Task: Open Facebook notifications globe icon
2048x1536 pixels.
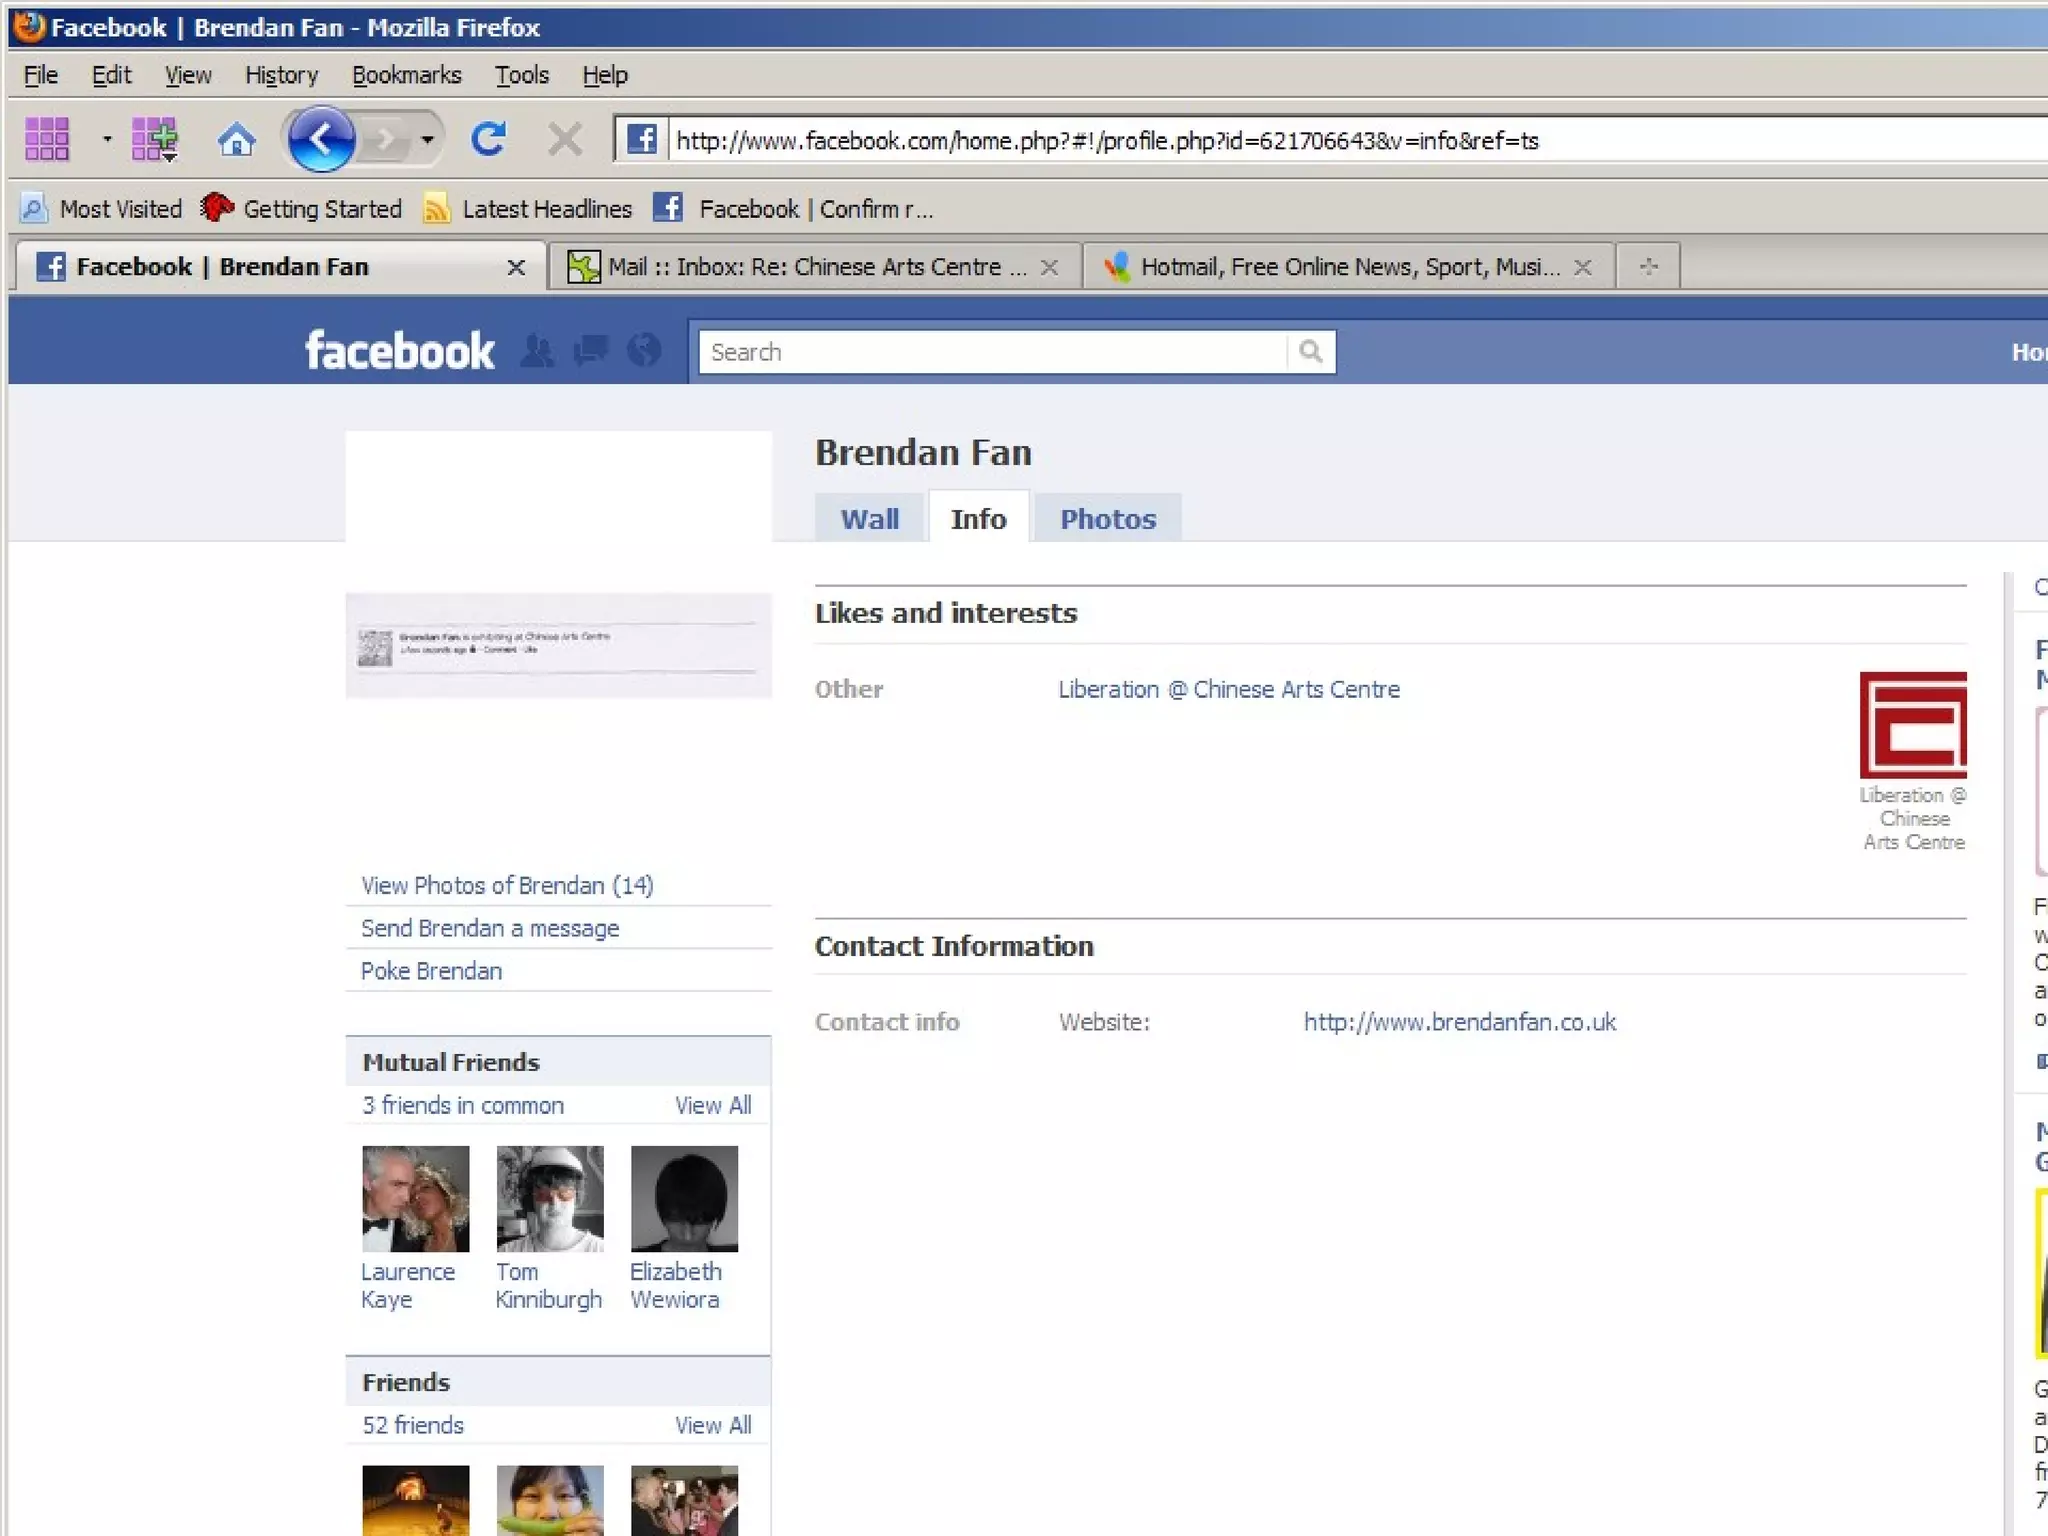Action: (644, 351)
